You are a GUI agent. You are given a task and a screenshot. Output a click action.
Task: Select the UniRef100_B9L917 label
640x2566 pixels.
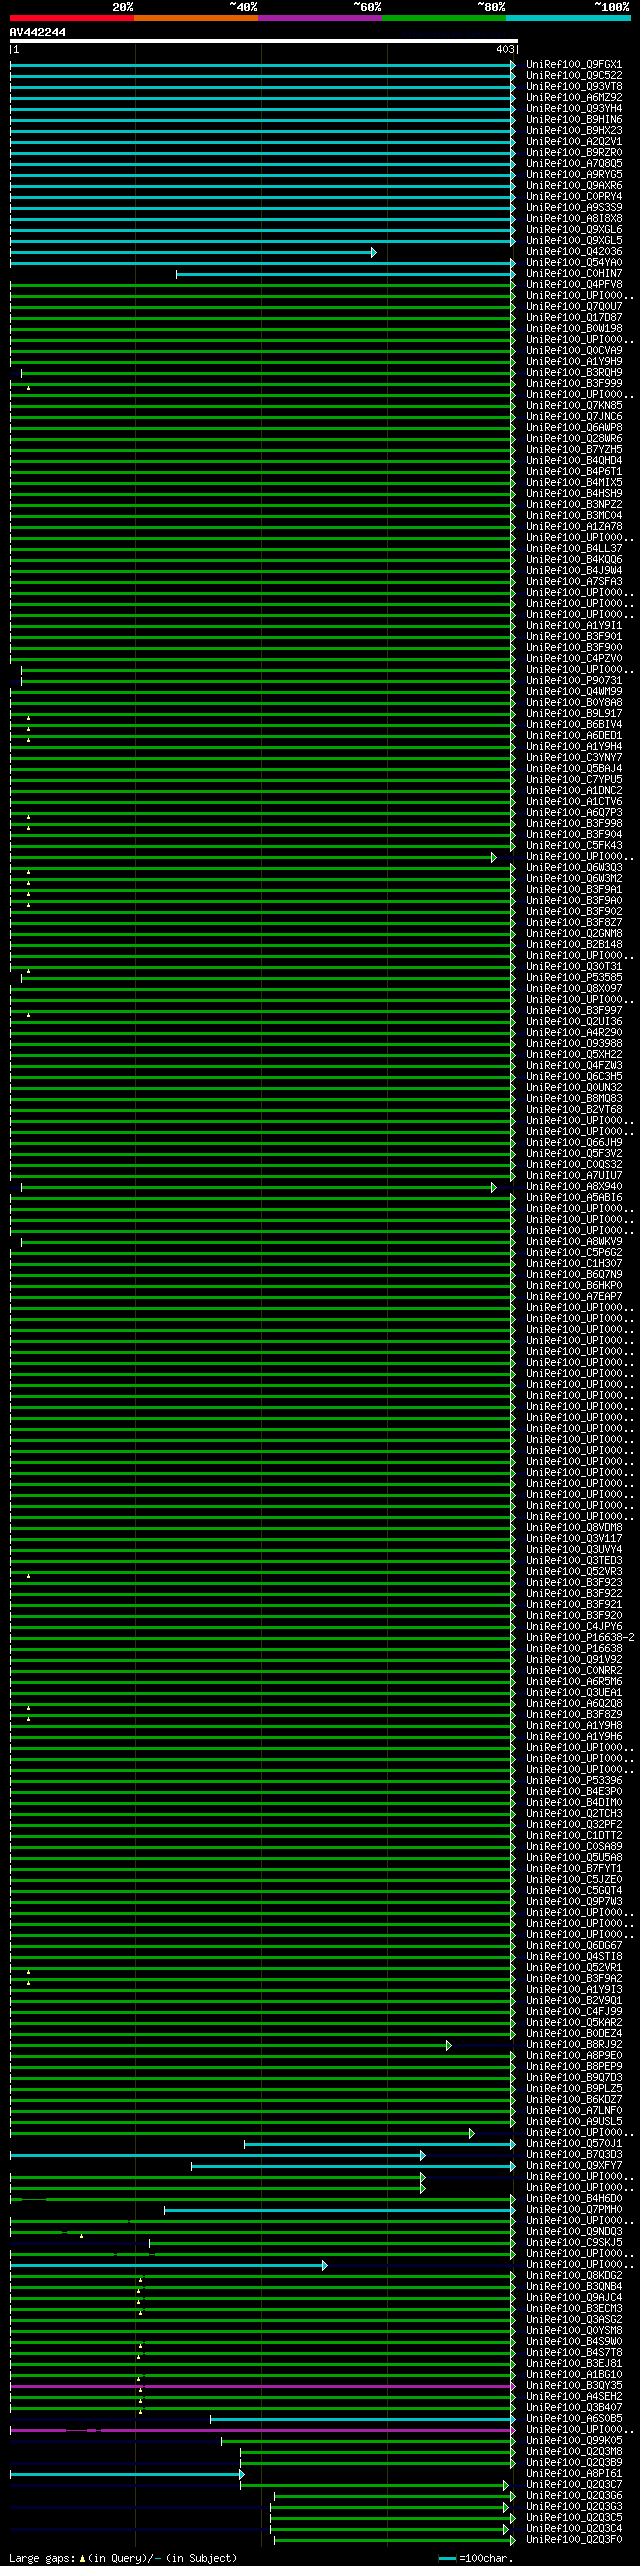[574, 714]
